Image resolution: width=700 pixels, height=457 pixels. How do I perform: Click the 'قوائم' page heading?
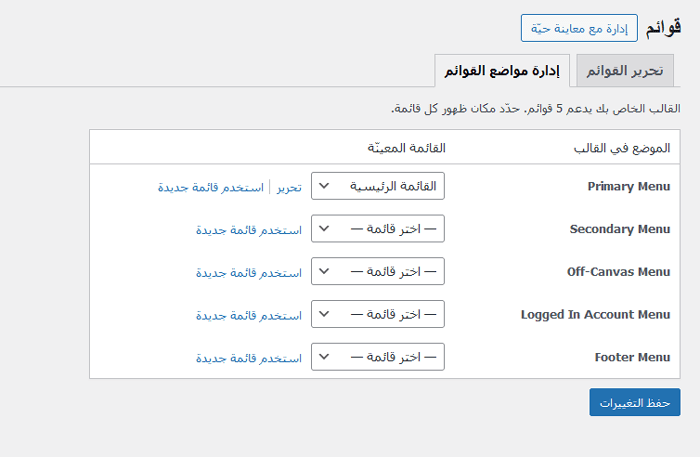663,27
